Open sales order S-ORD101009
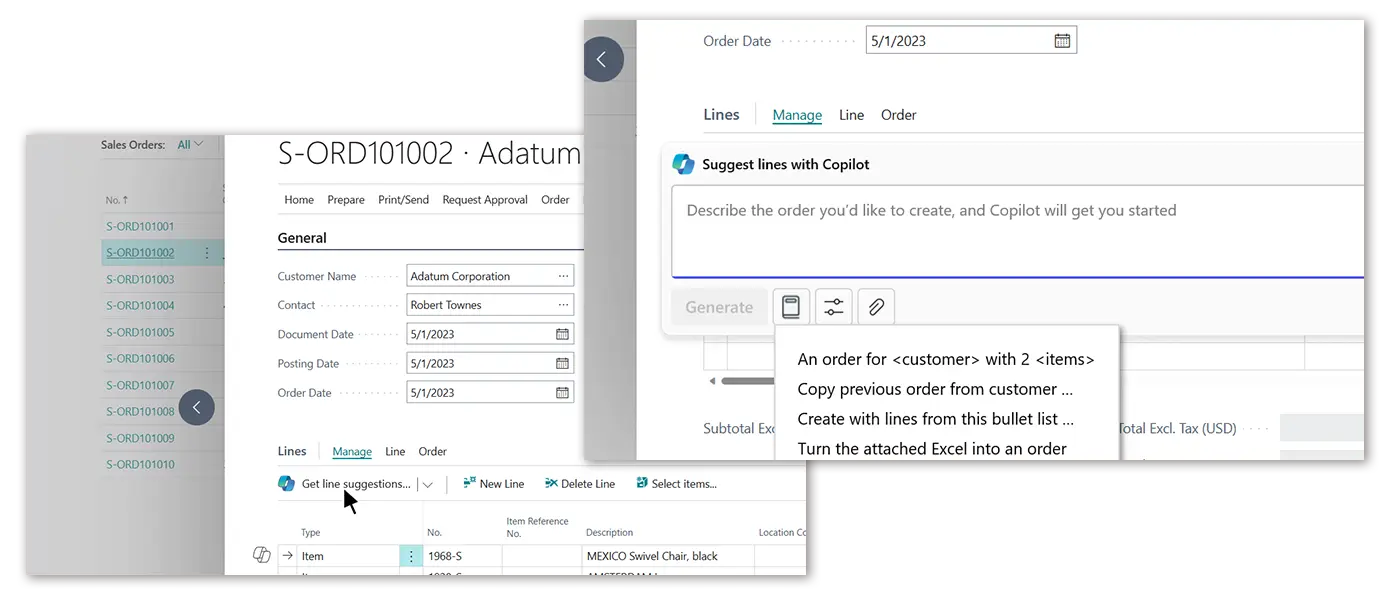 pyautogui.click(x=140, y=439)
